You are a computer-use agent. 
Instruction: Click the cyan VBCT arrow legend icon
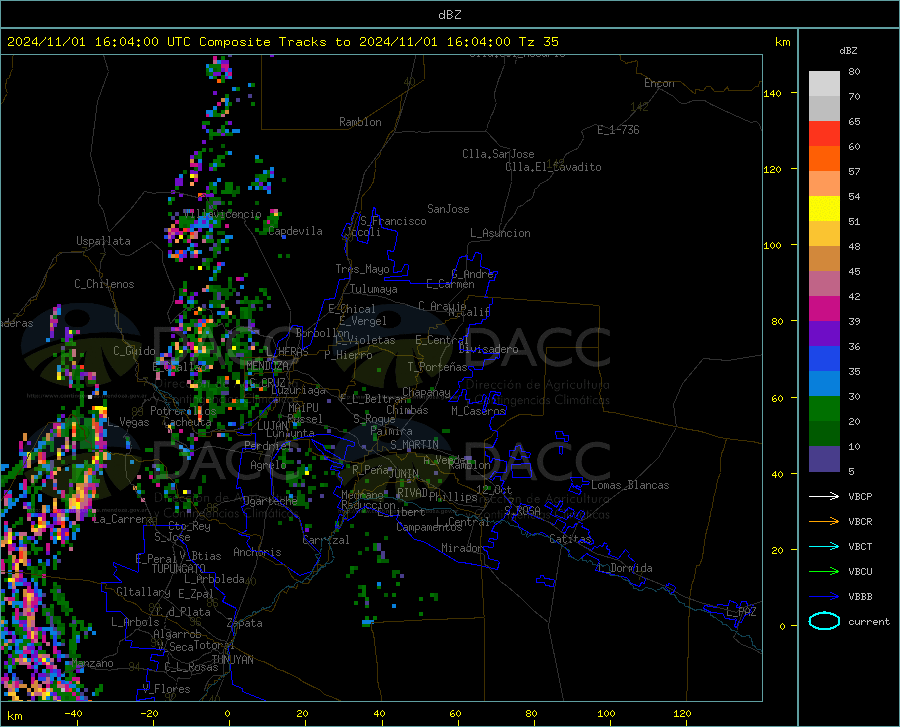(x=824, y=546)
